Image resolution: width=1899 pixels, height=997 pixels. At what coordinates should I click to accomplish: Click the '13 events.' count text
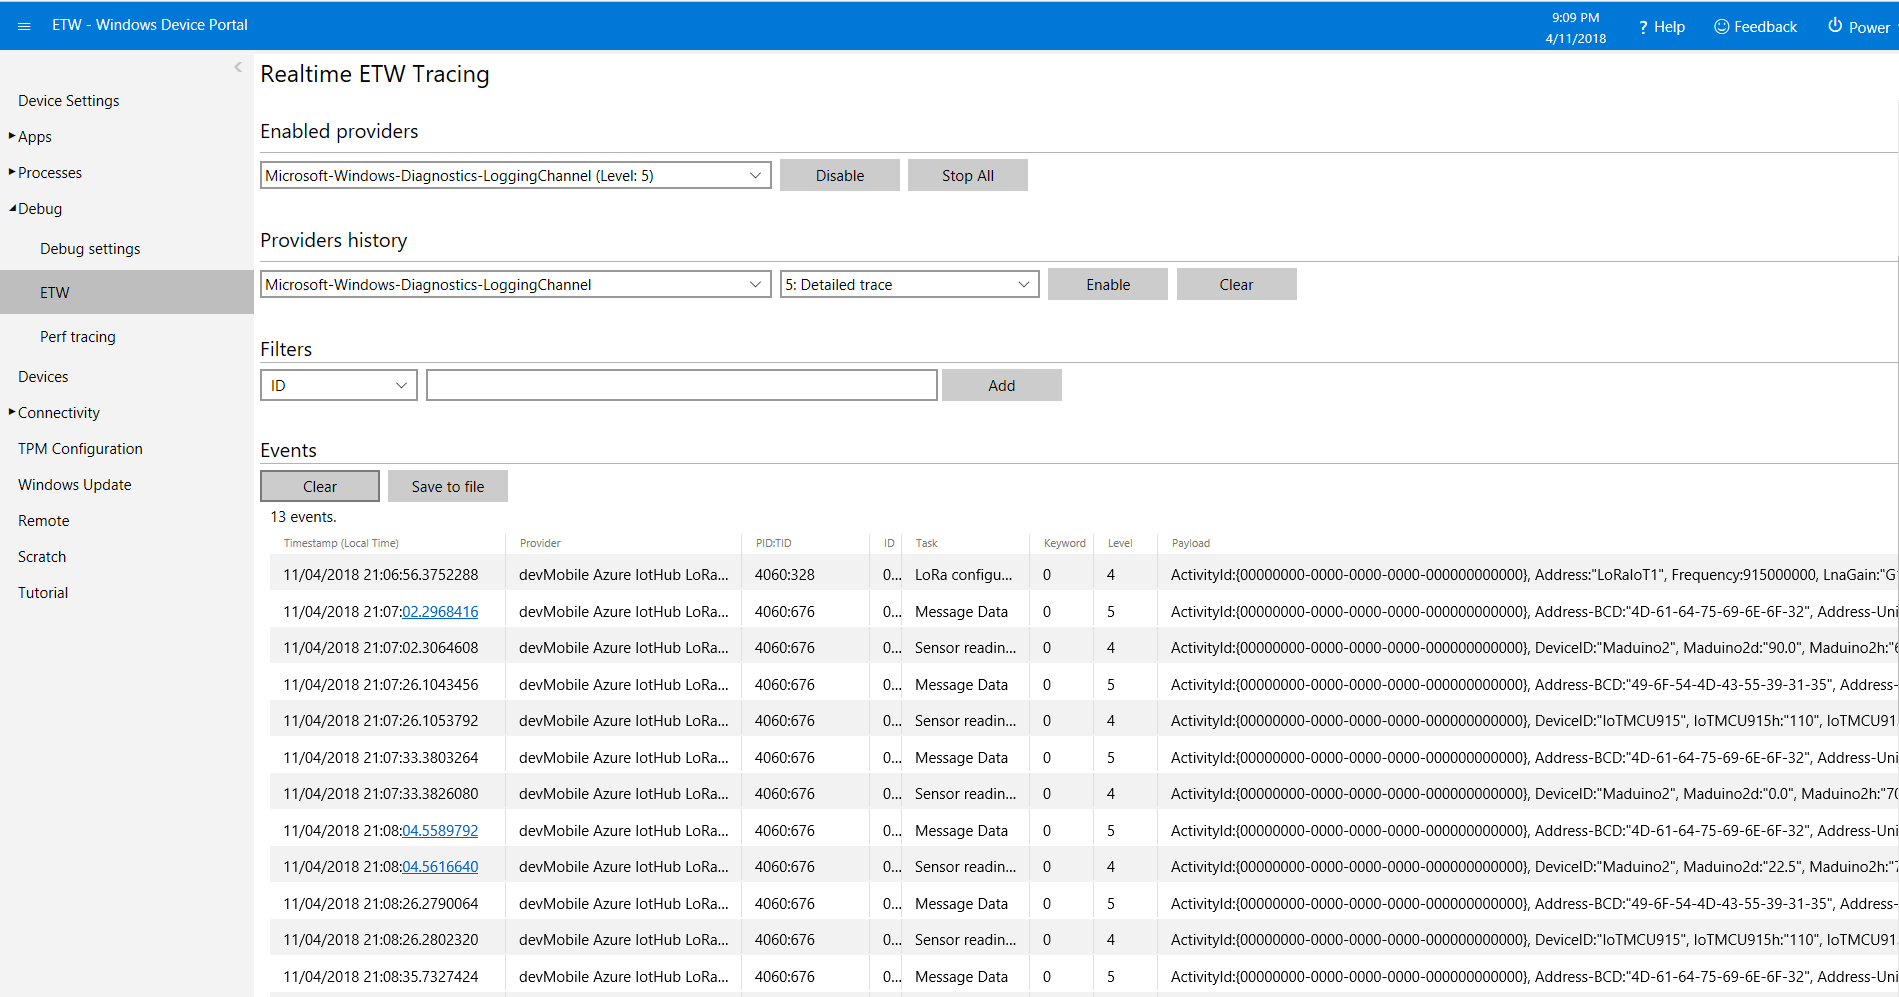(303, 517)
